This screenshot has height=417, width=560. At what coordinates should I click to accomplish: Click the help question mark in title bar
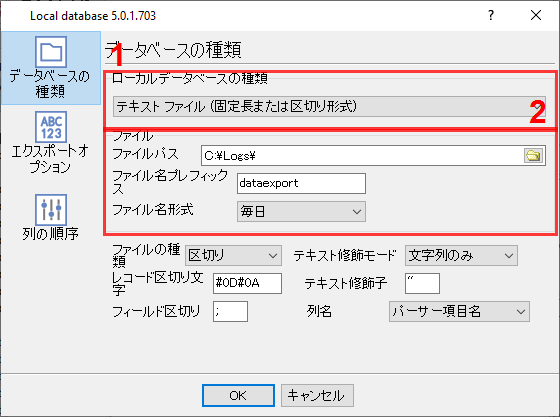pyautogui.click(x=491, y=15)
